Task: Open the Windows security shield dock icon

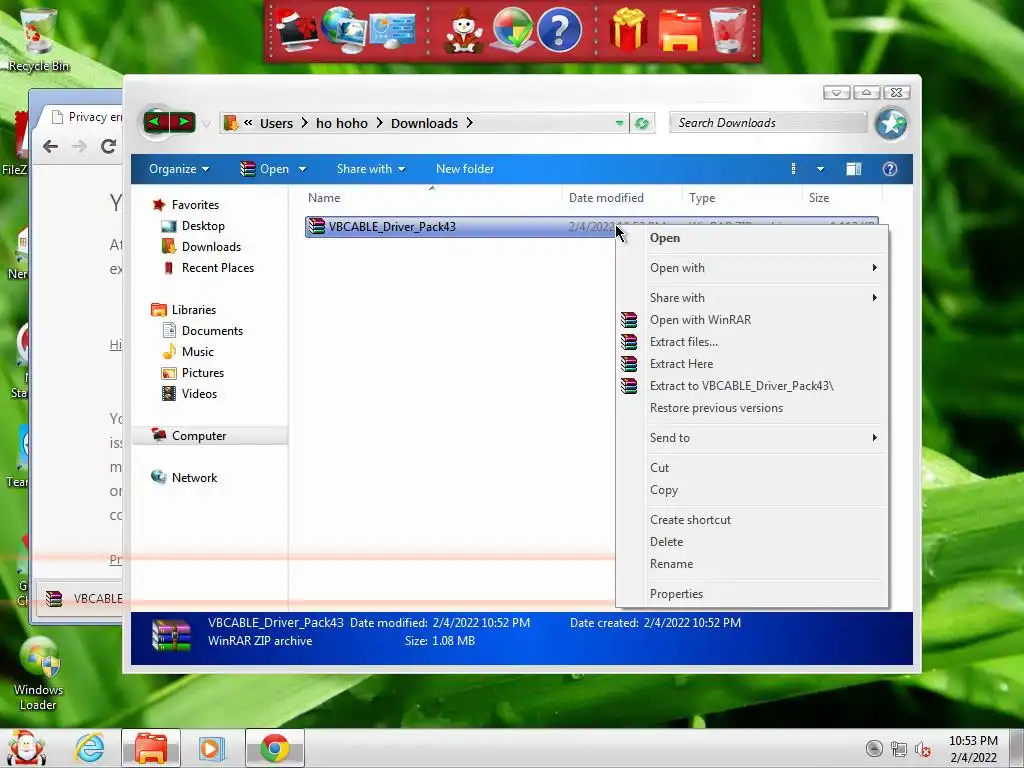Action: click(x=513, y=29)
